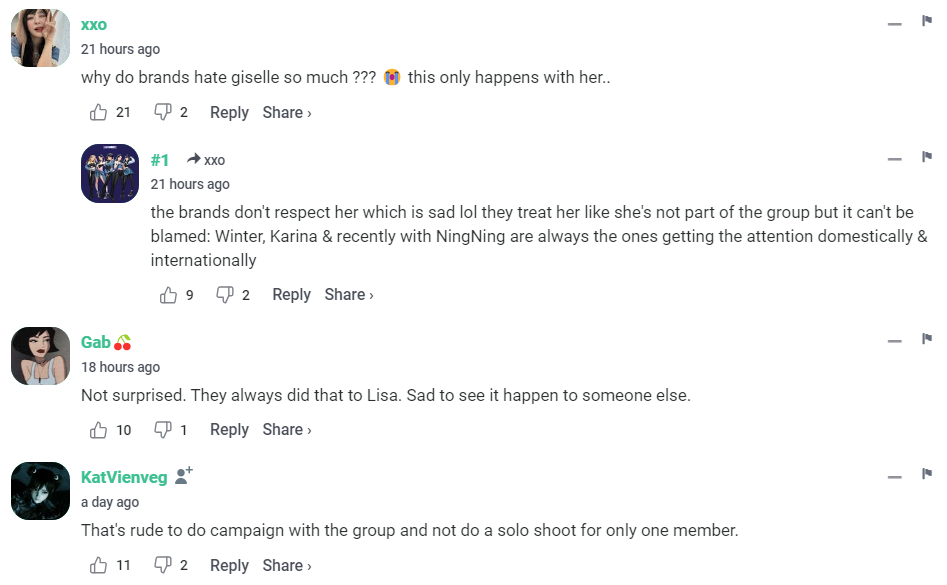The width and height of the screenshot is (947, 585).
Task: Flag Gab's comment about Lisa
Action: click(926, 339)
